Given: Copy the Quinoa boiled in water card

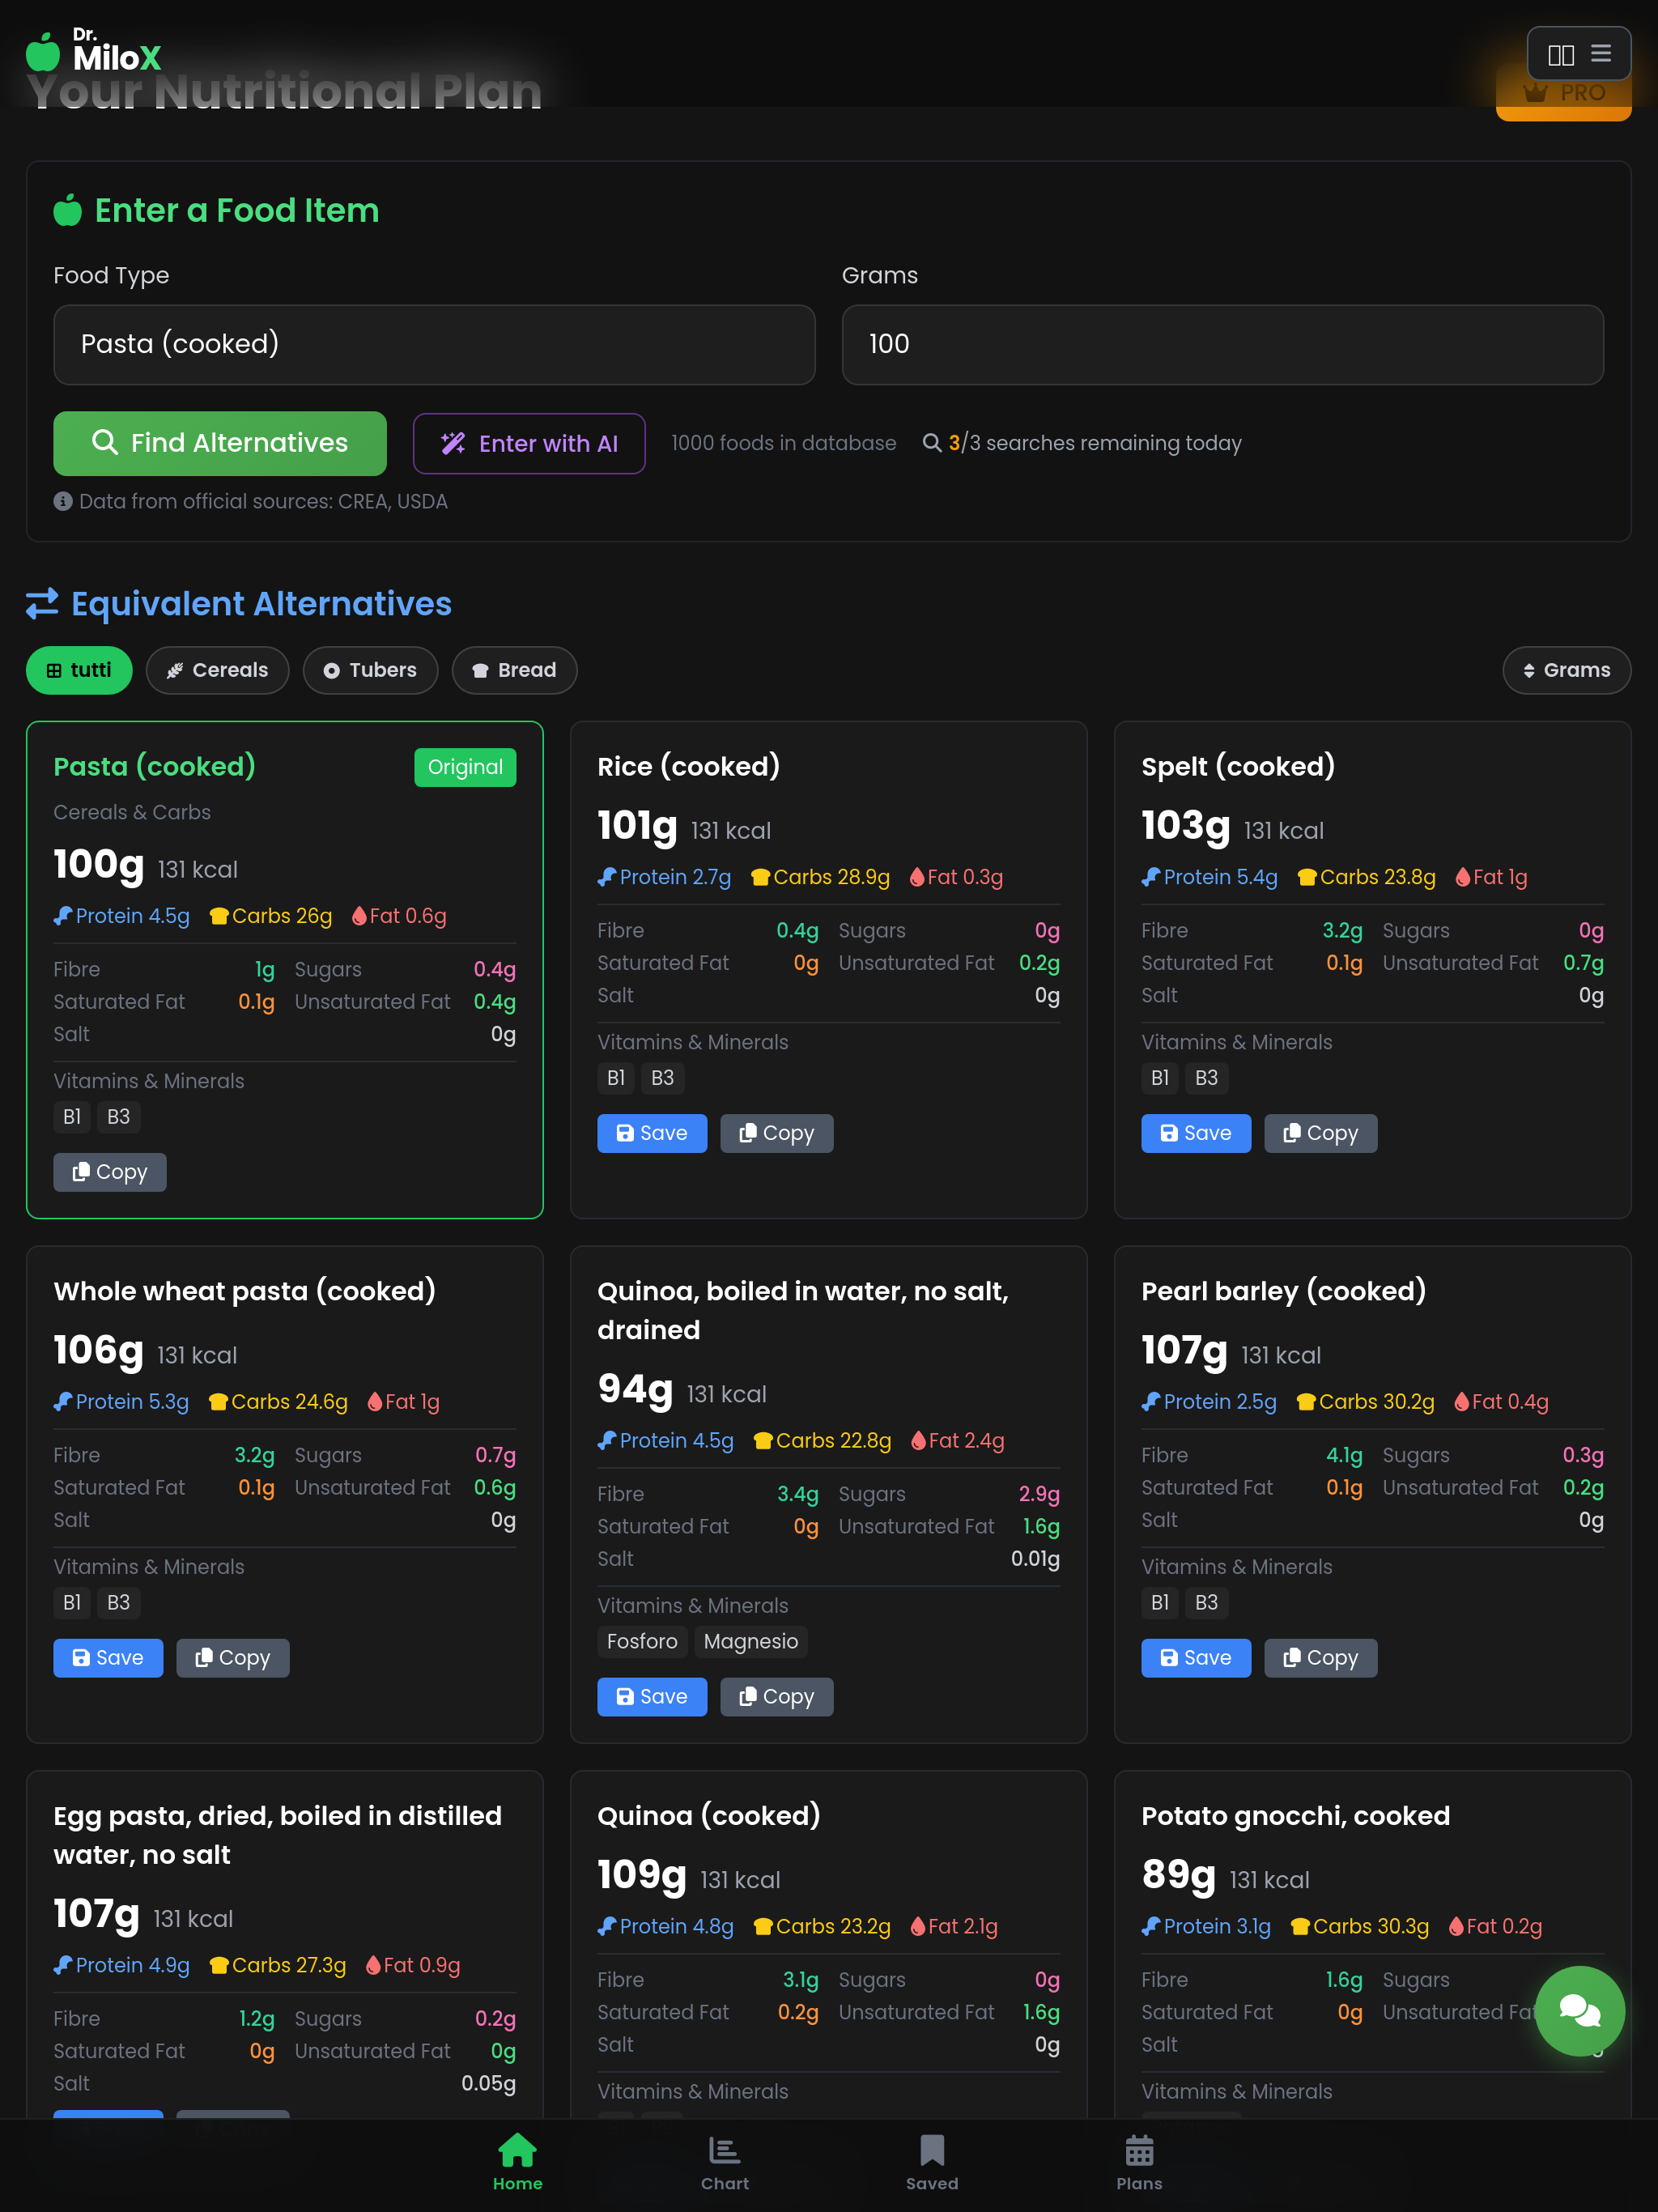Looking at the screenshot, I should click(776, 1697).
